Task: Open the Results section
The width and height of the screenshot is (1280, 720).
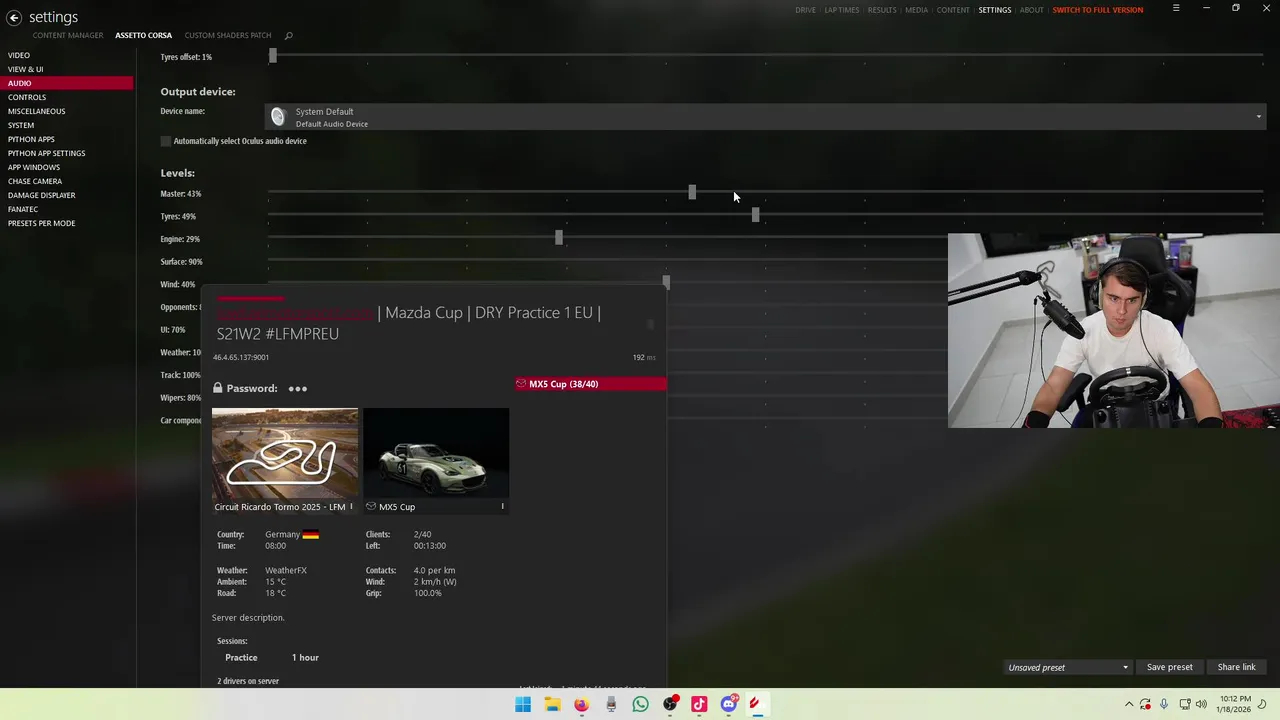Action: (882, 10)
